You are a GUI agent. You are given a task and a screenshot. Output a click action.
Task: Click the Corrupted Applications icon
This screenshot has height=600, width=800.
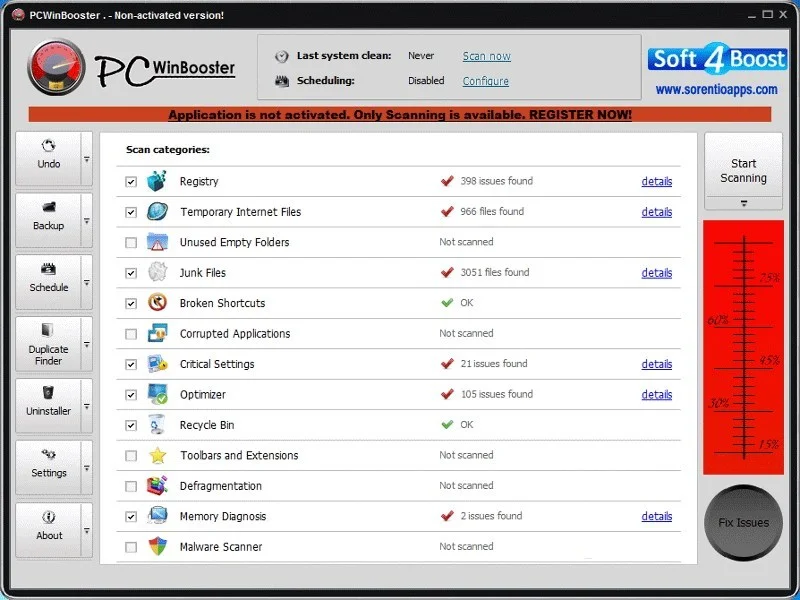coord(157,334)
